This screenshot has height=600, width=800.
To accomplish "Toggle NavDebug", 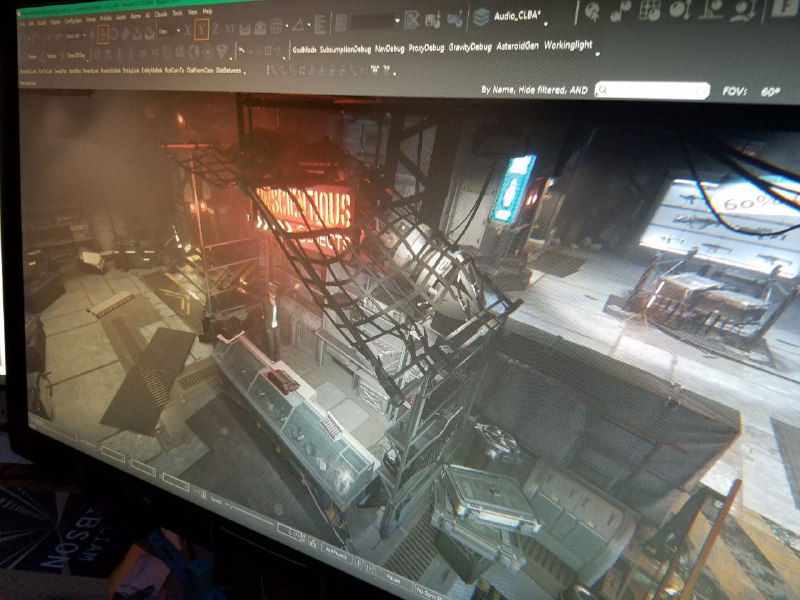I will (x=390, y=48).
